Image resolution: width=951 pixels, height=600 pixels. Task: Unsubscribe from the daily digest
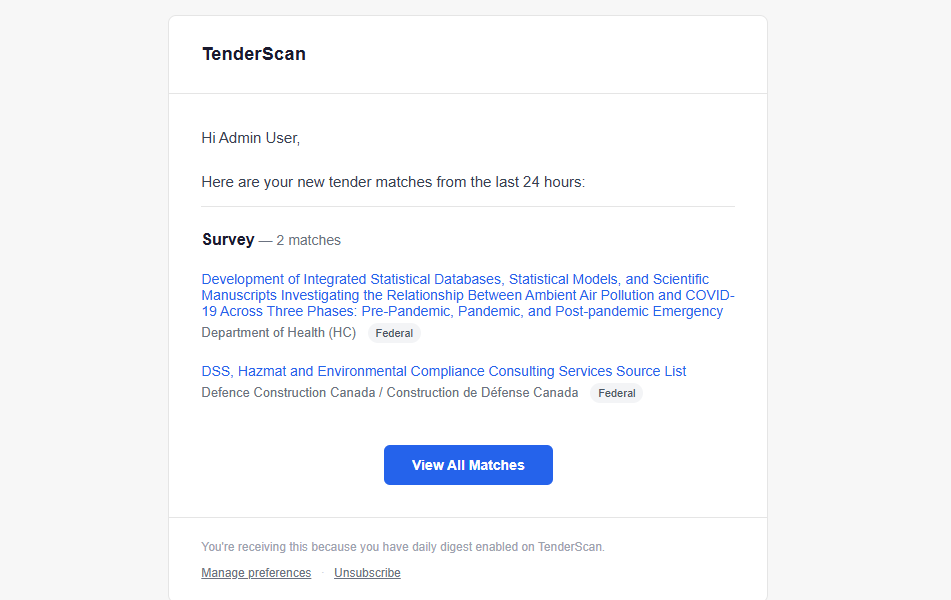pyautogui.click(x=367, y=573)
